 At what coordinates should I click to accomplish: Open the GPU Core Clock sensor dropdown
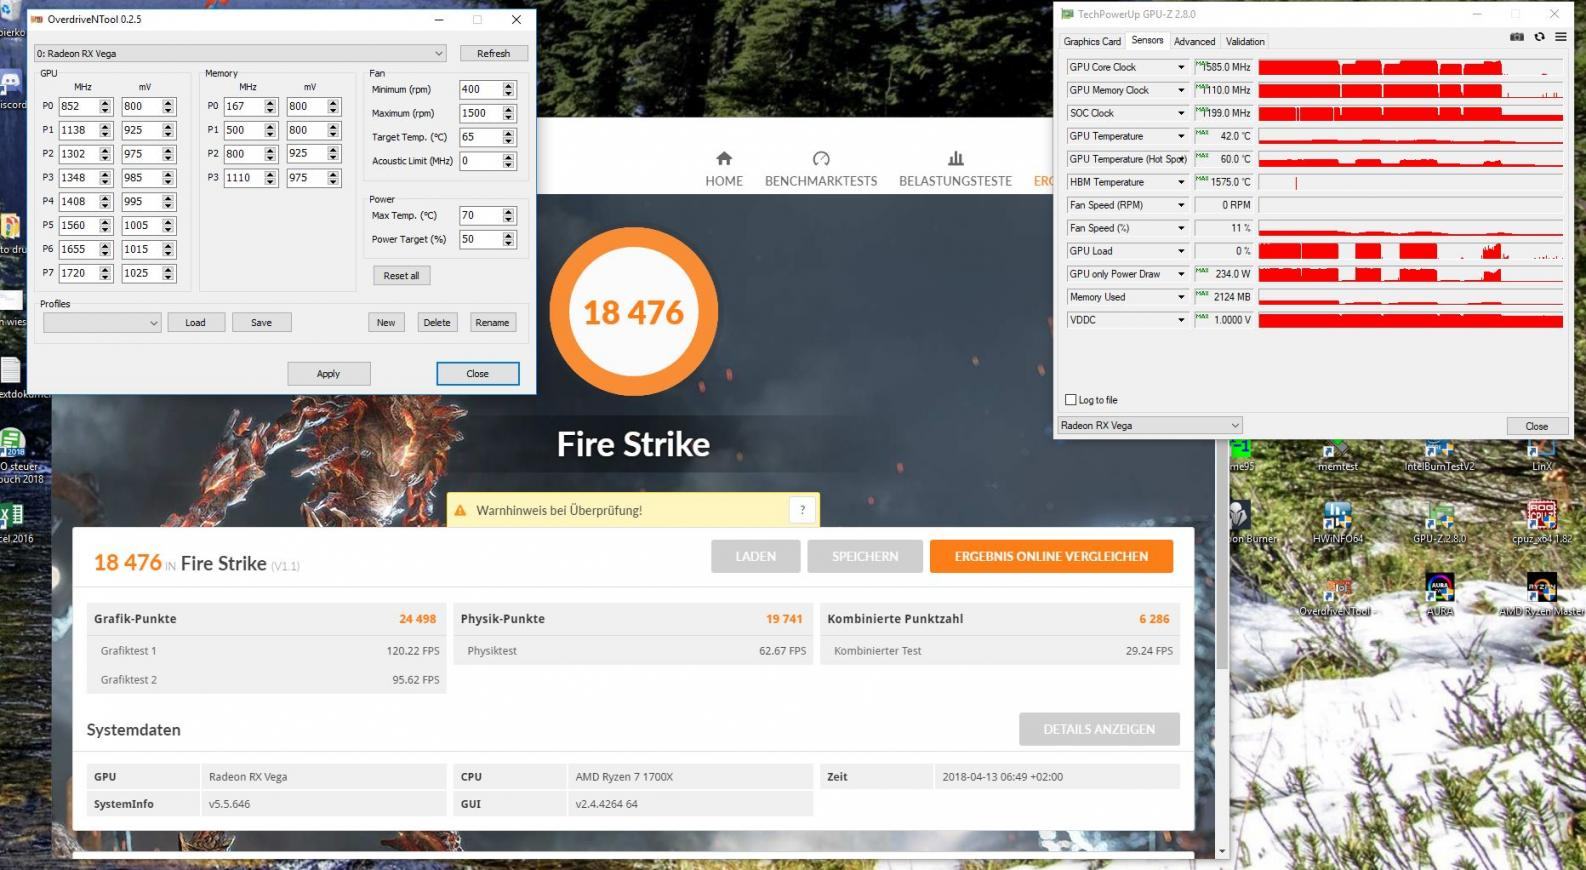coord(1181,67)
